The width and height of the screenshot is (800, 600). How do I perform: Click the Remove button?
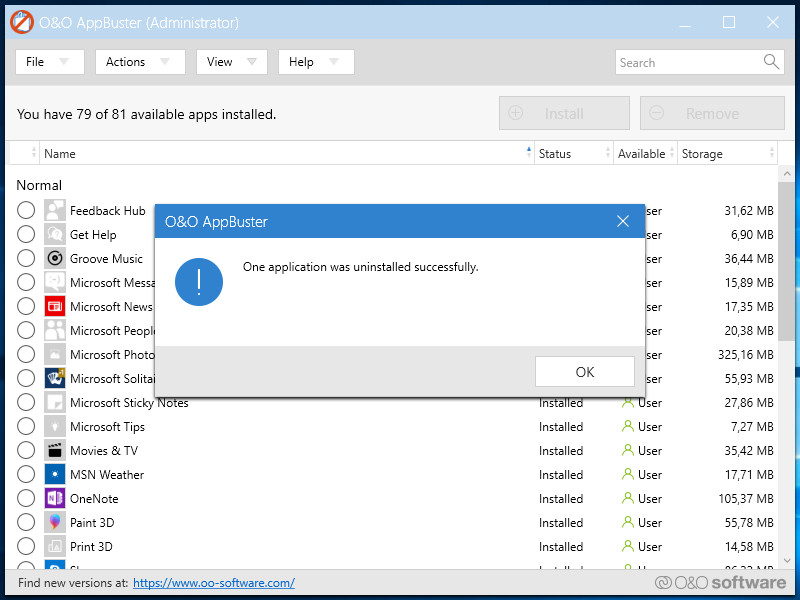tap(712, 113)
